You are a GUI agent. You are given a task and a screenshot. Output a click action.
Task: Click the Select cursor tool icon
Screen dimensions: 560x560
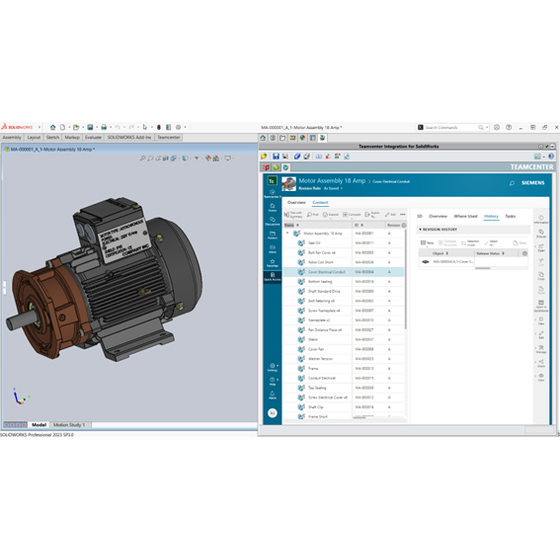(145, 127)
